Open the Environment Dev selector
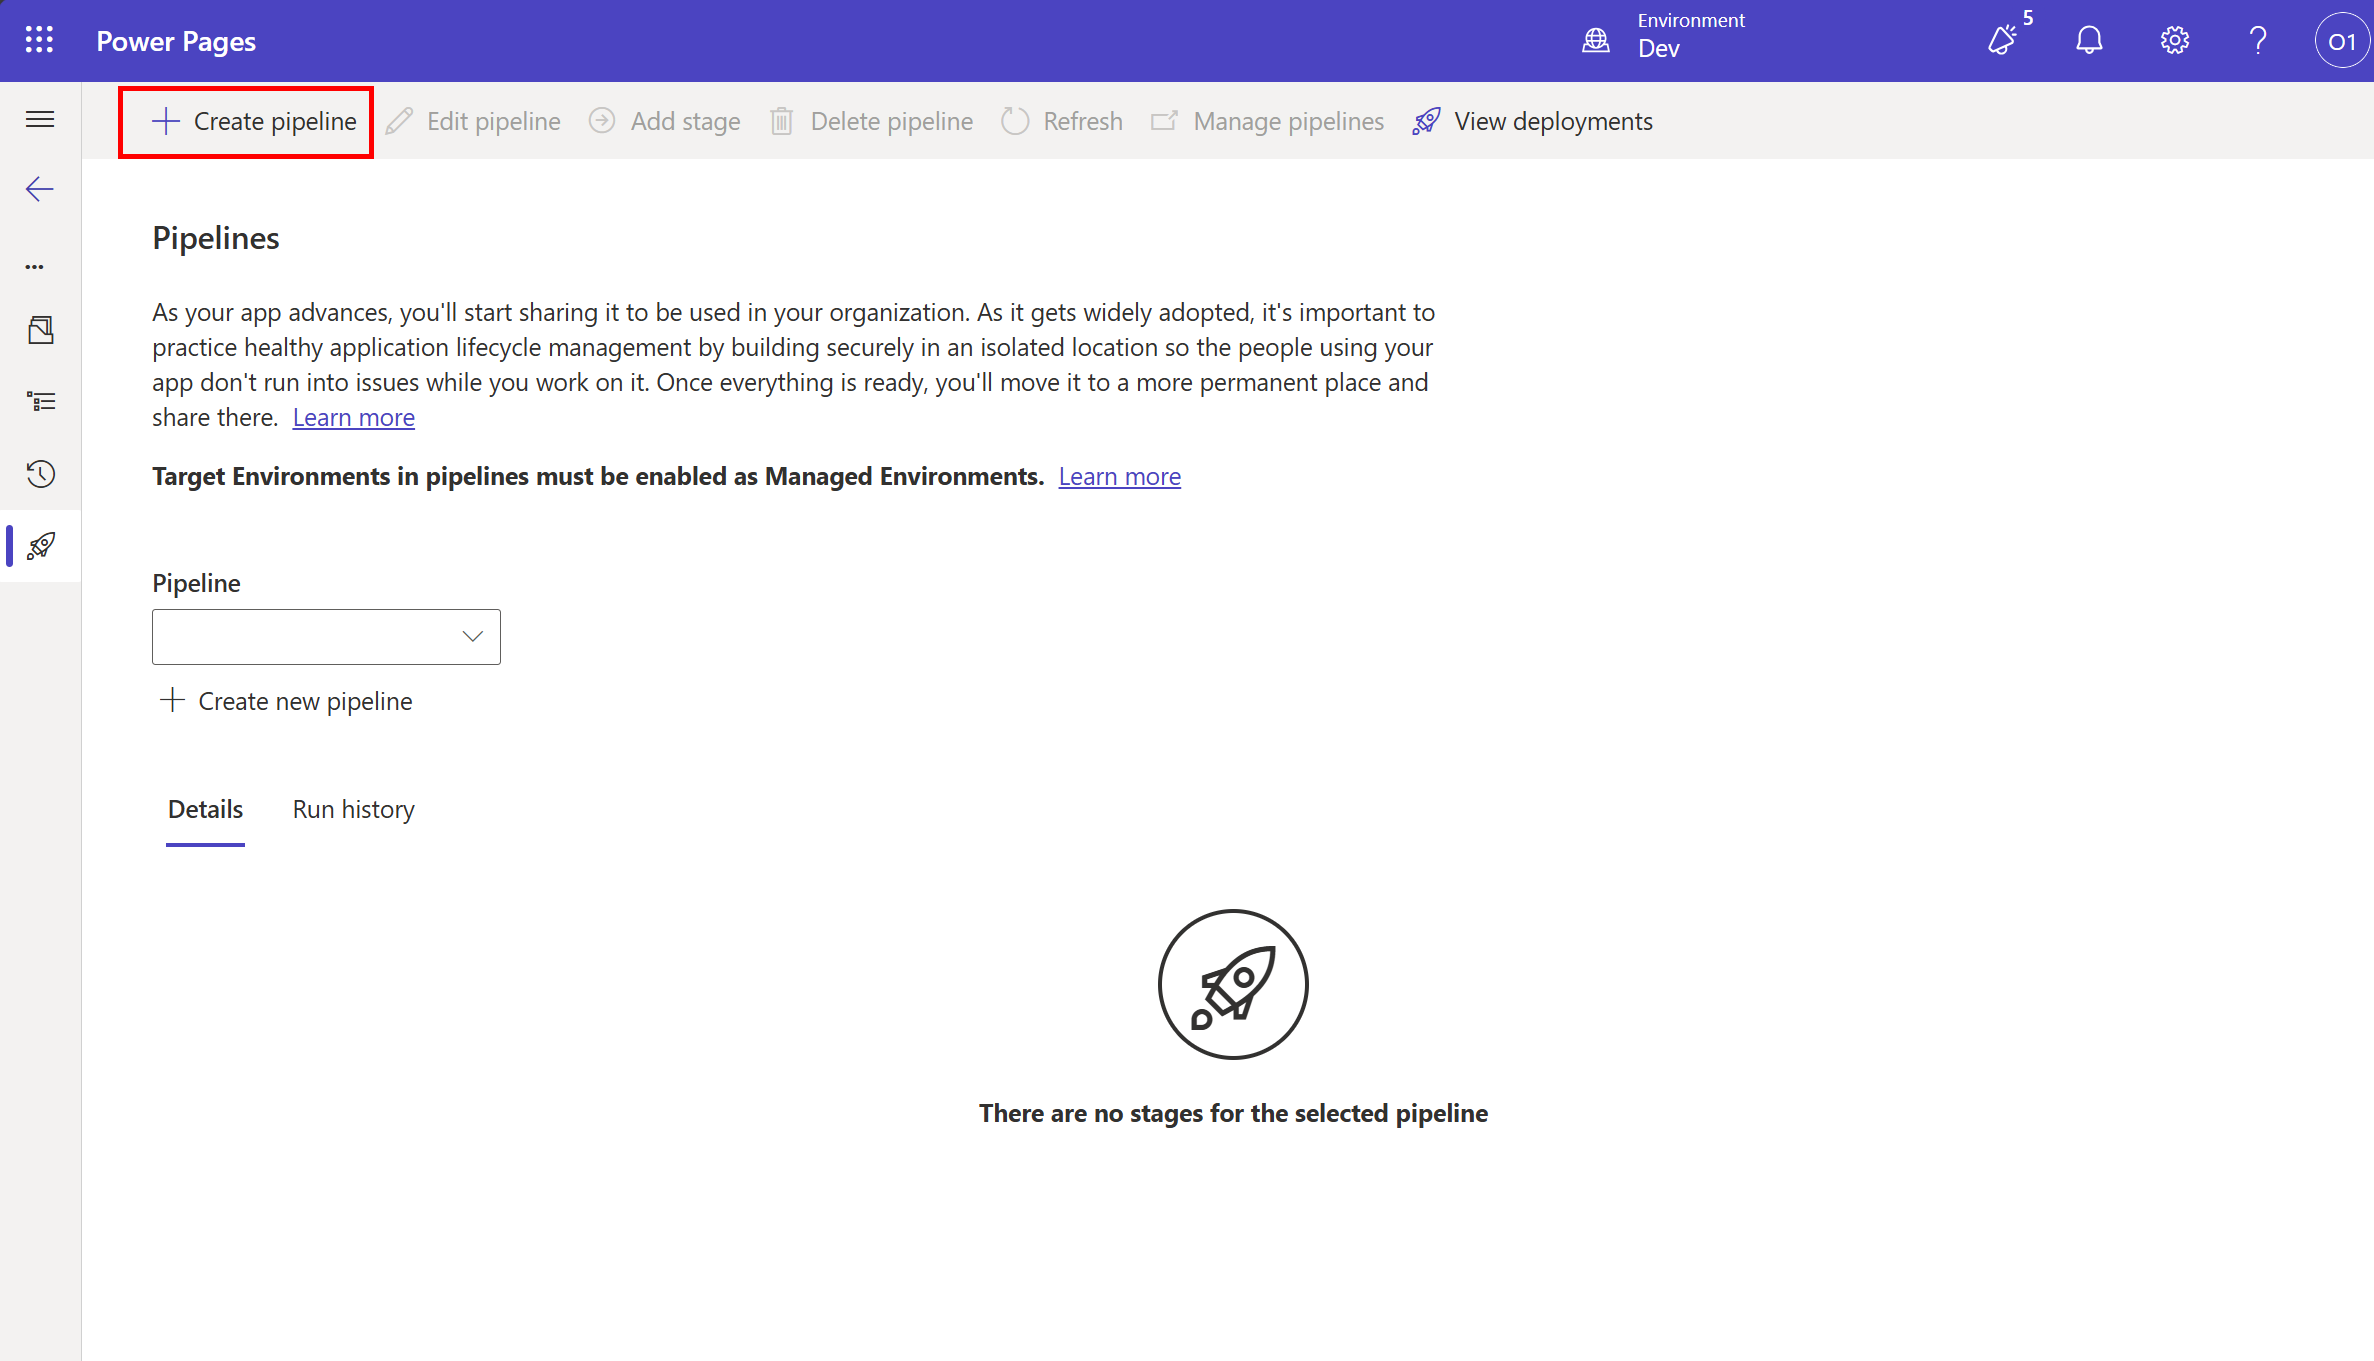Viewport: 2374px width, 1361px height. [x=1665, y=36]
